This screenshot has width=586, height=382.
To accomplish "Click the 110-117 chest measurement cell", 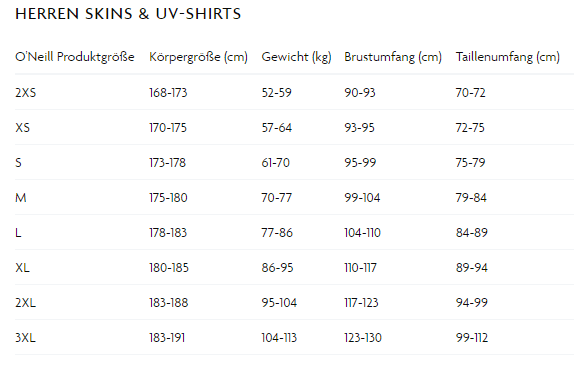I will (360, 268).
